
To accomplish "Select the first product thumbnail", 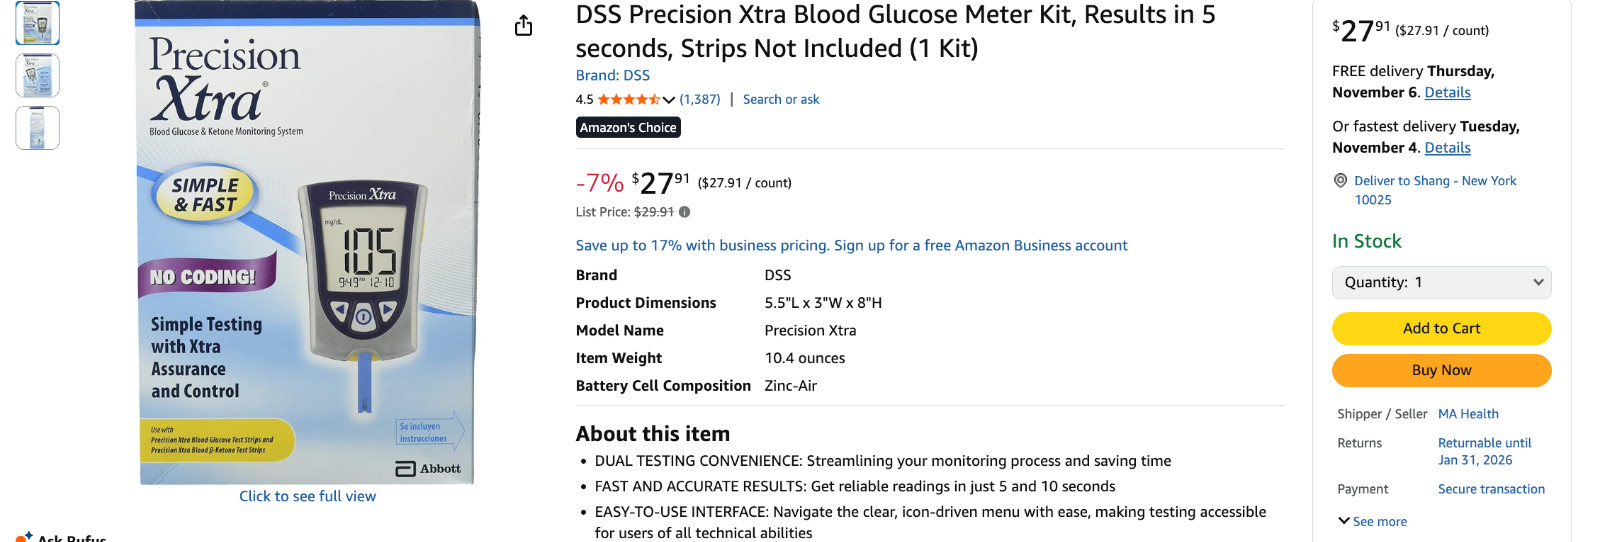I will pos(38,23).
